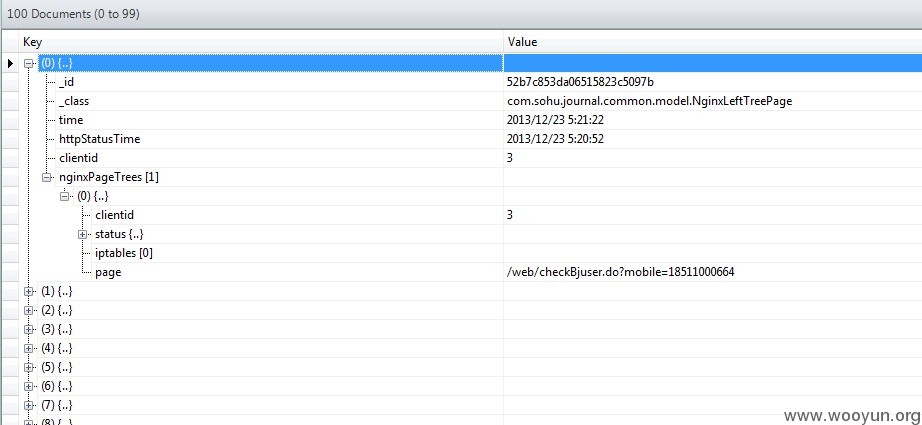Viewport: 922px width, 425px height.
Task: Expand document (7) {..}
Action: pos(28,405)
